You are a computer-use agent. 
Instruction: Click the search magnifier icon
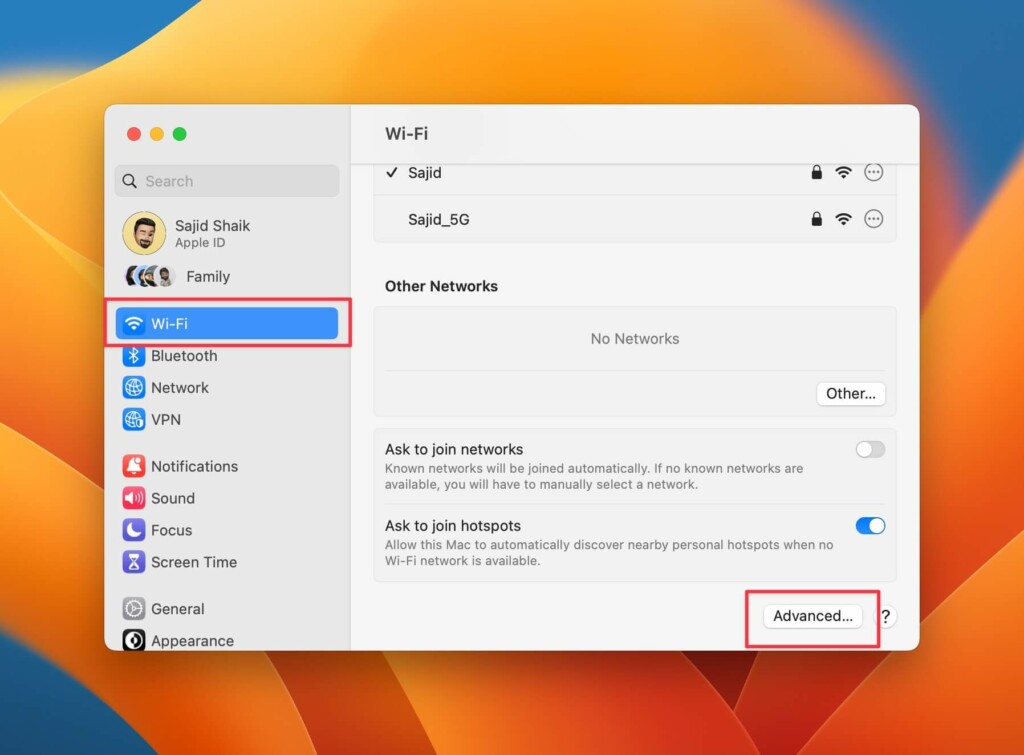pos(130,181)
